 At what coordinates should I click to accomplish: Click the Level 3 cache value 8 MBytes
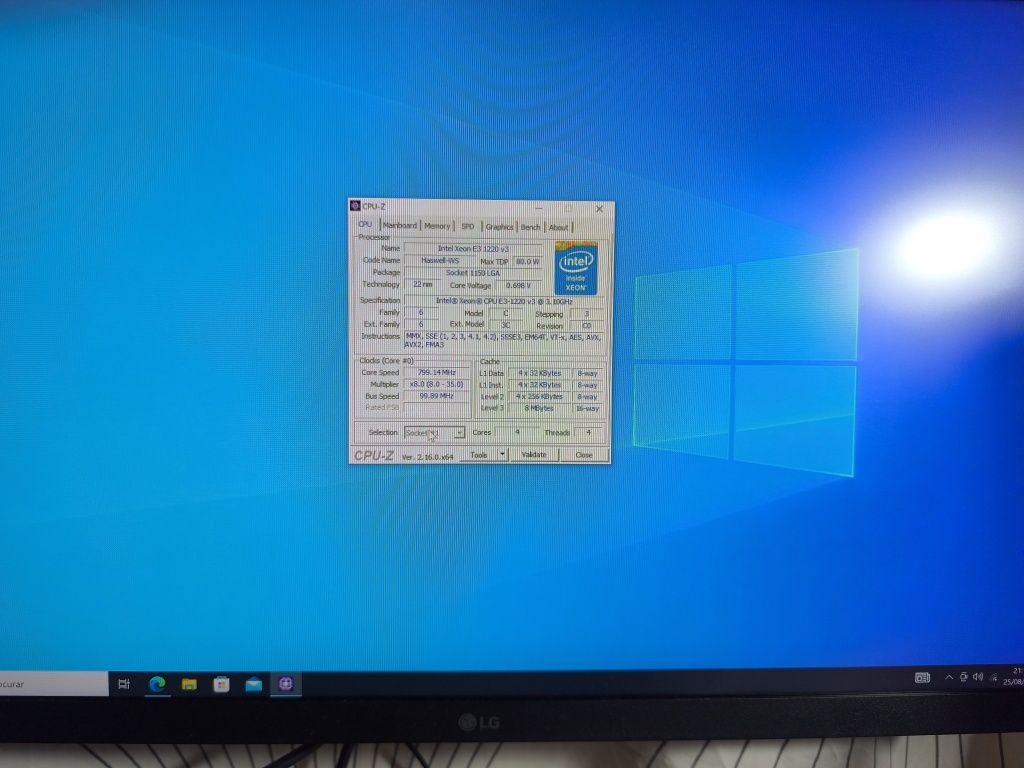539,408
